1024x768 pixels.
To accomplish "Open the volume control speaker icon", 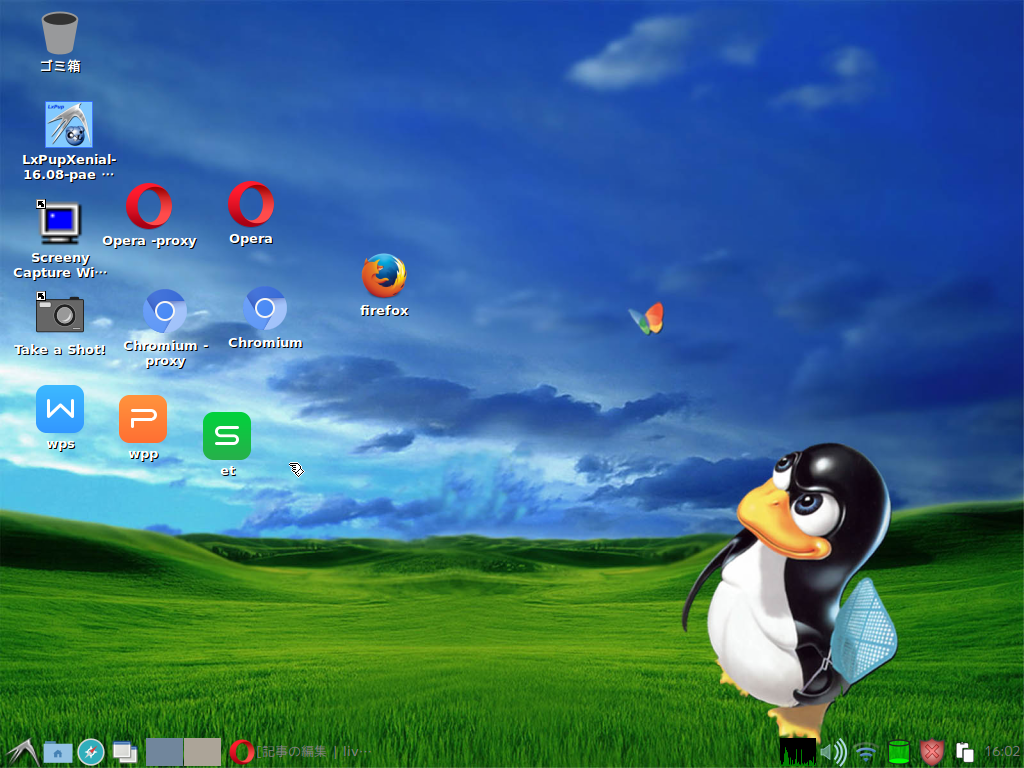I will [833, 752].
